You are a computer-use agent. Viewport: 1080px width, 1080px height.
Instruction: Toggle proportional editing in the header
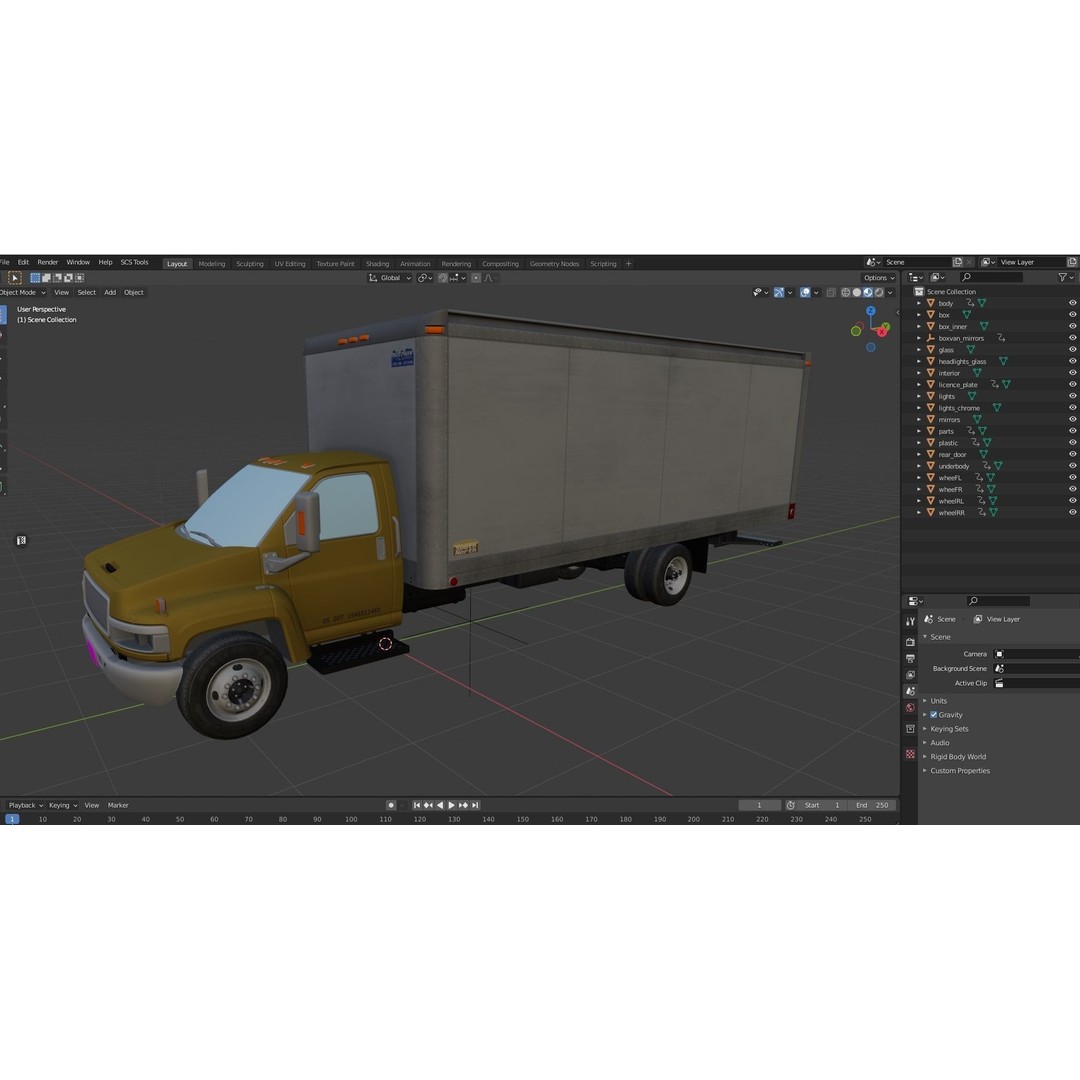click(x=477, y=277)
